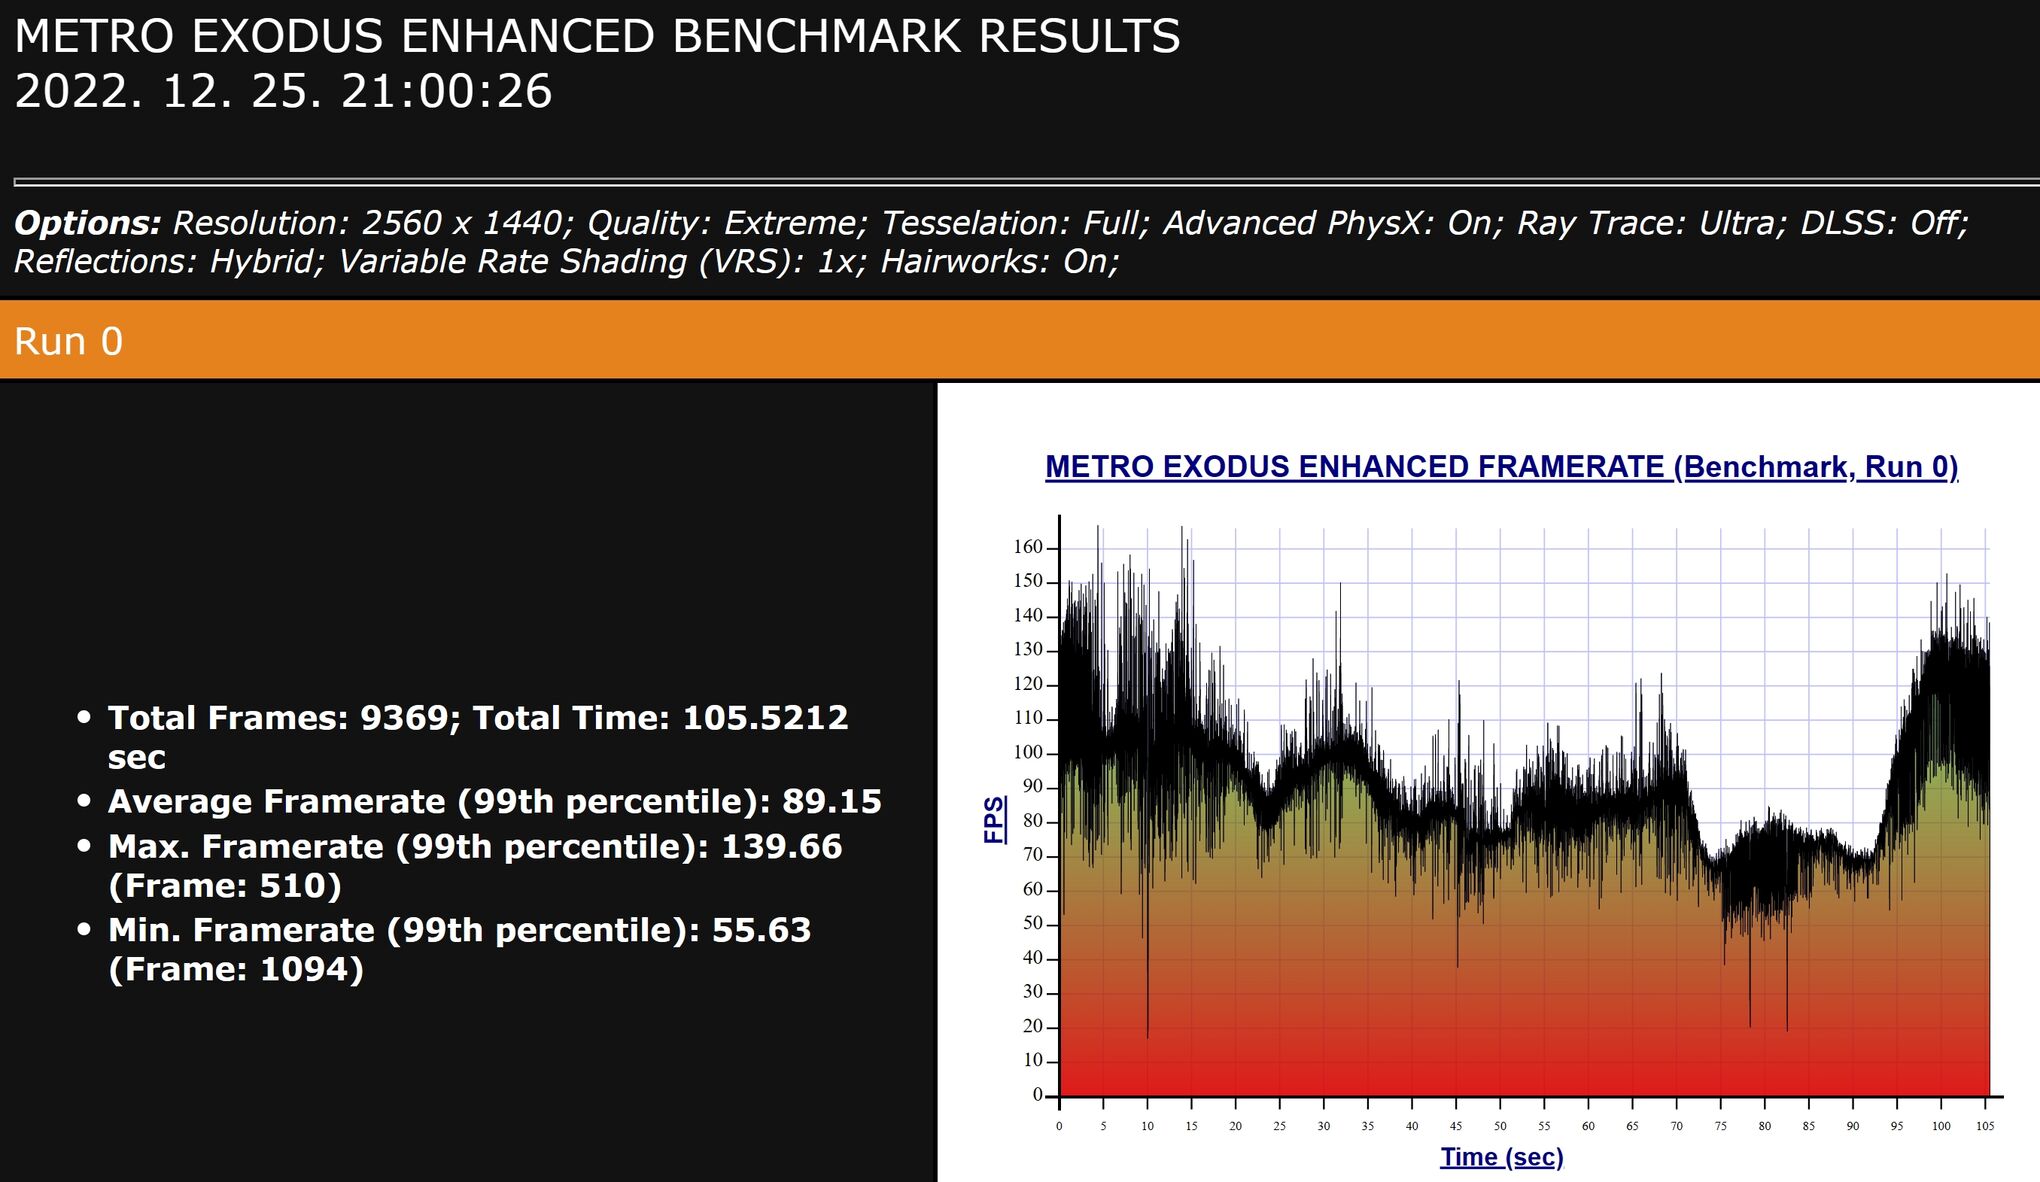
Task: Click the Reflections: Hybrid text
Action: (170, 261)
